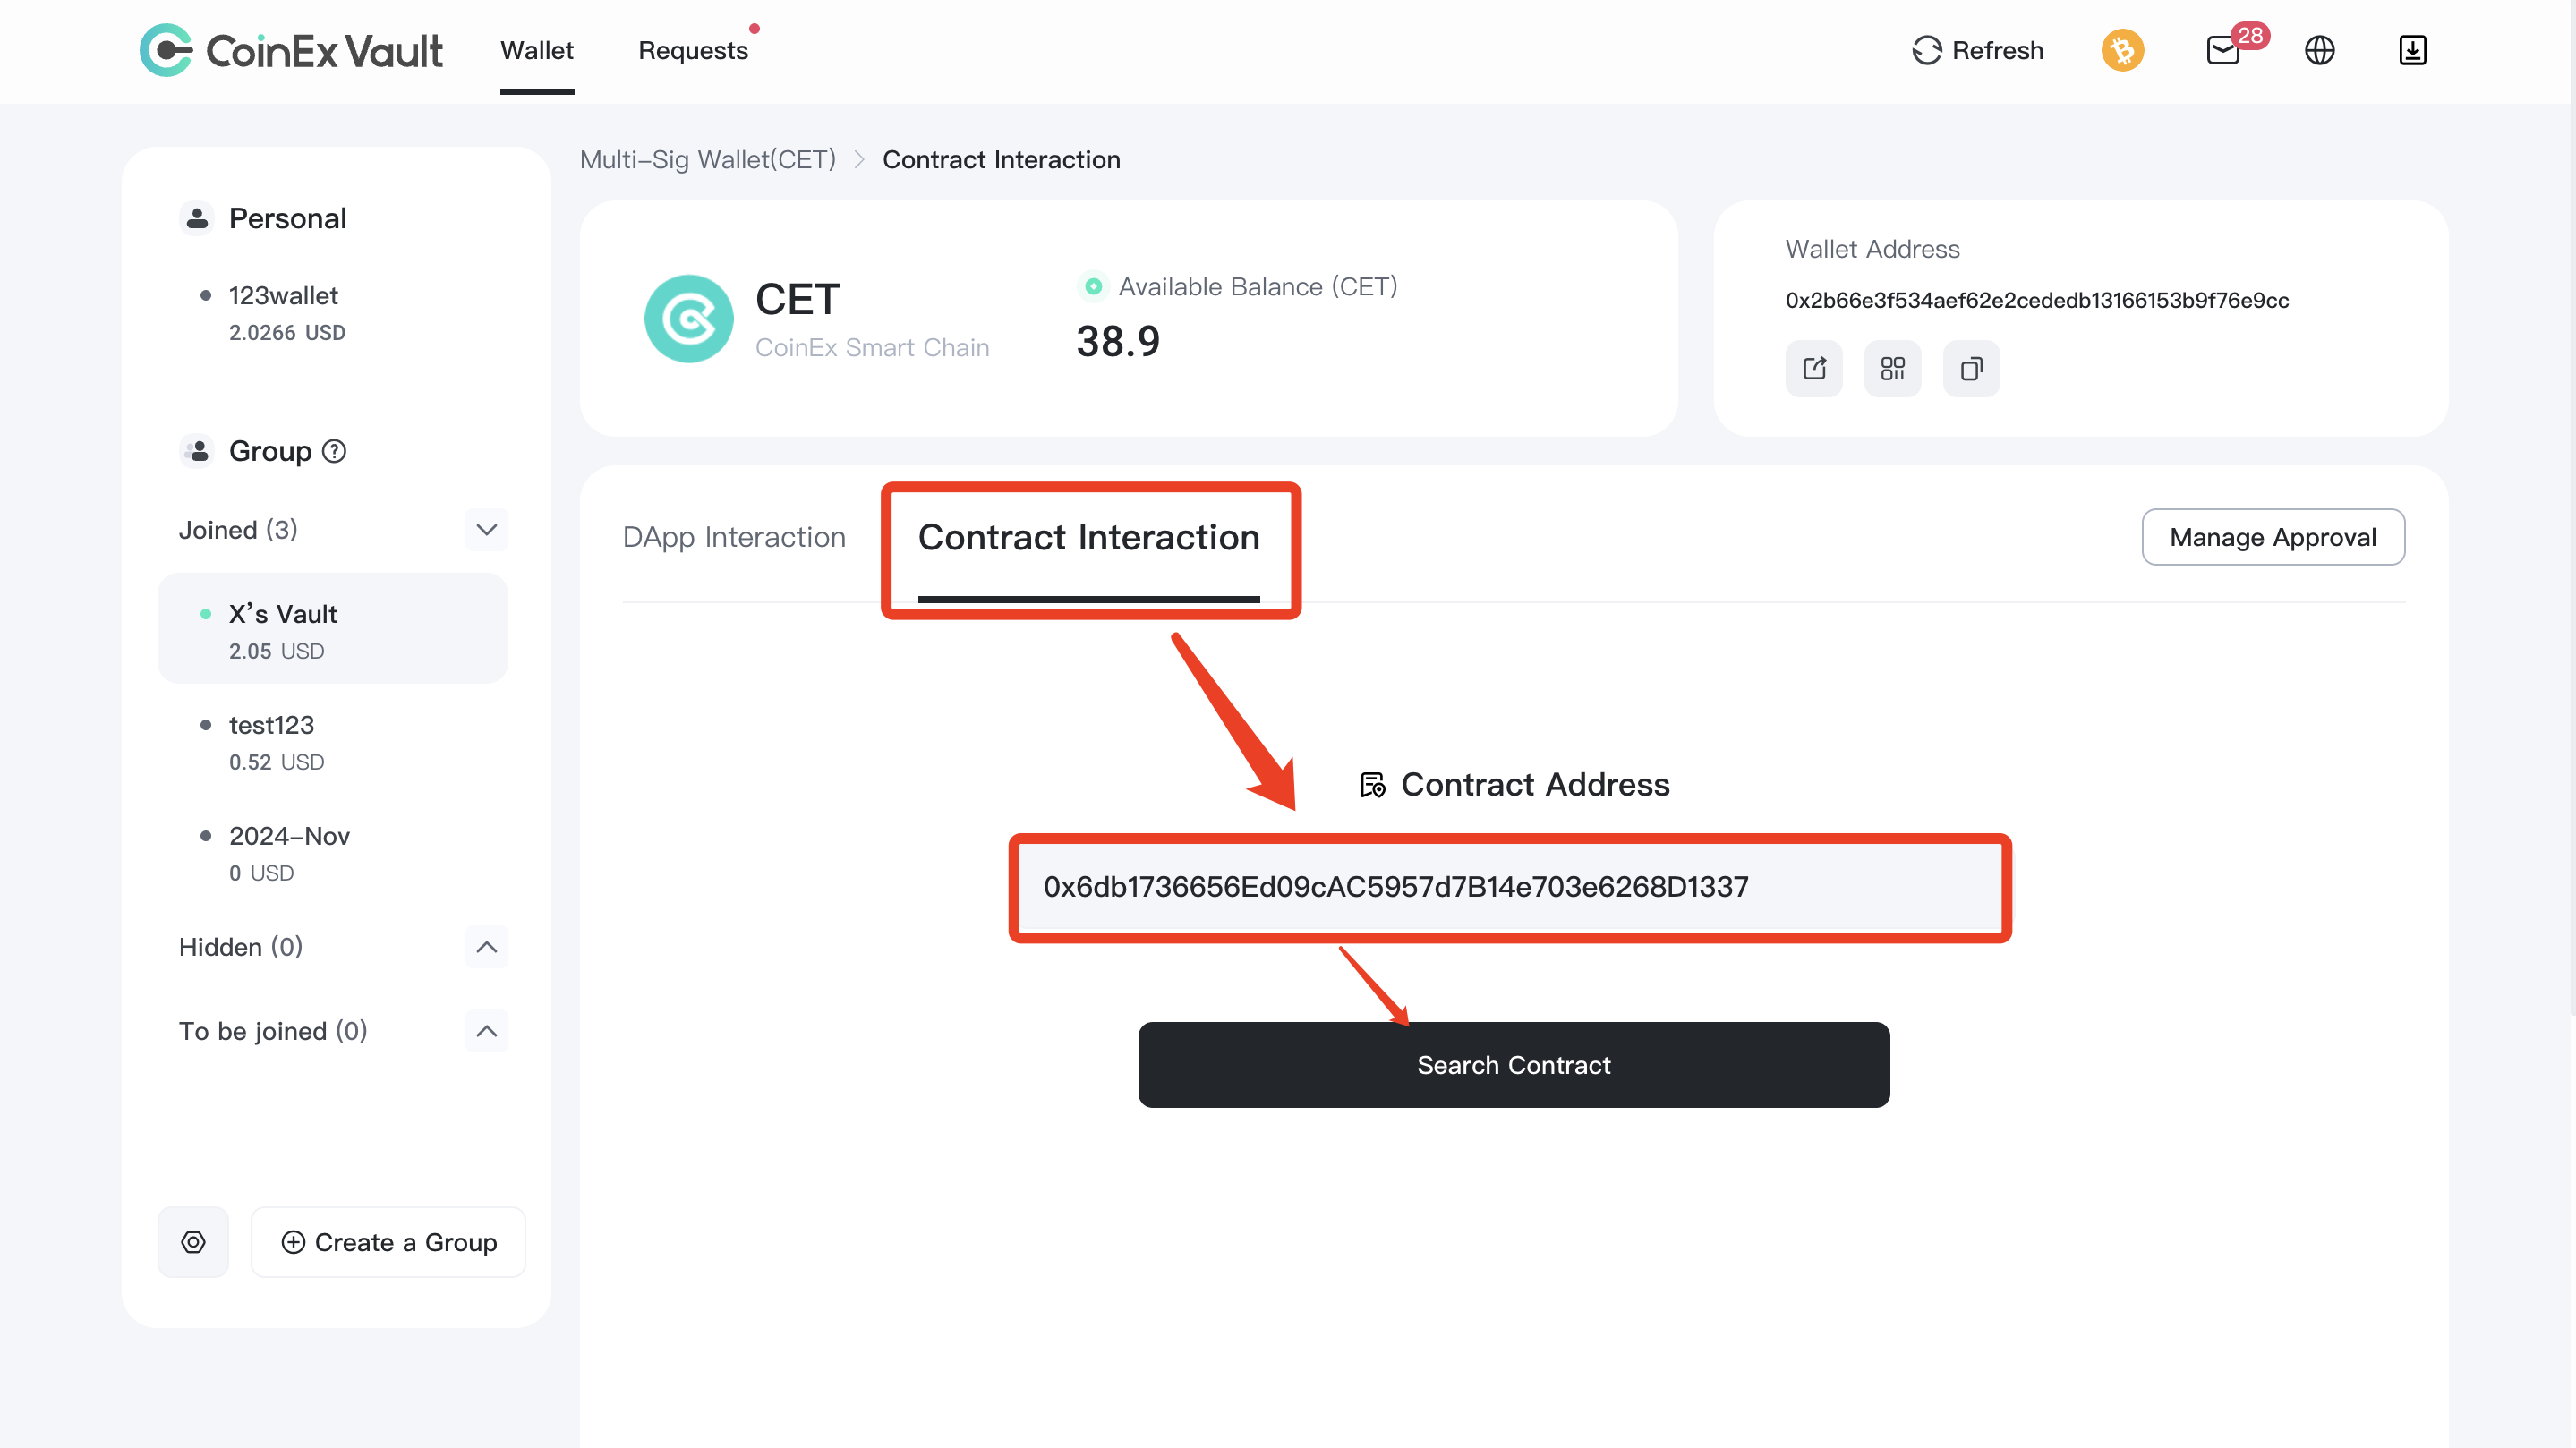Expand the To be joined (0) section

coord(487,1031)
